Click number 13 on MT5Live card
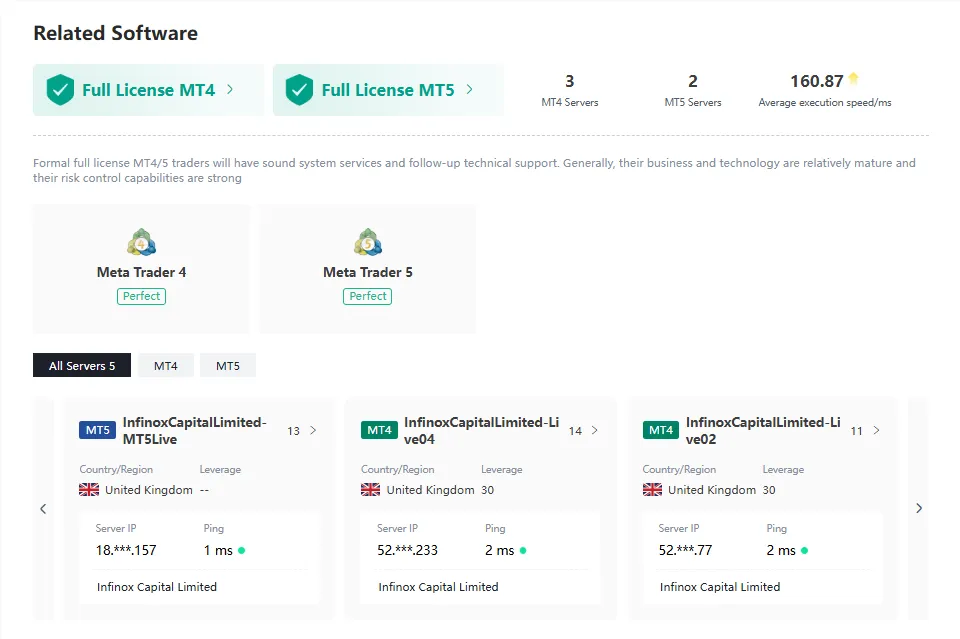Viewport: 960px width, 639px height. click(294, 431)
